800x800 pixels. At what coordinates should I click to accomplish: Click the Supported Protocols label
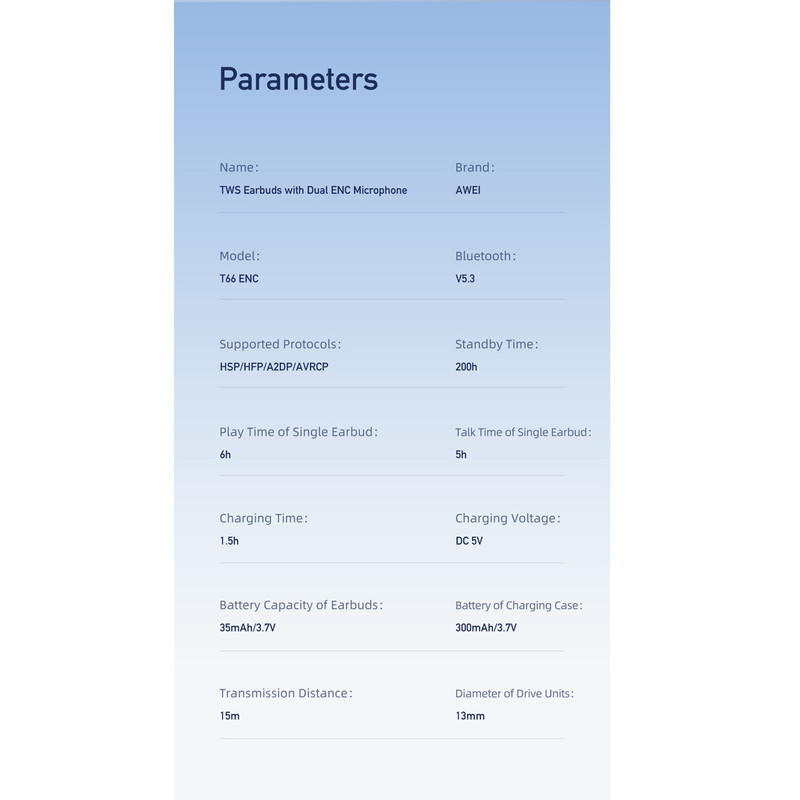coord(280,344)
